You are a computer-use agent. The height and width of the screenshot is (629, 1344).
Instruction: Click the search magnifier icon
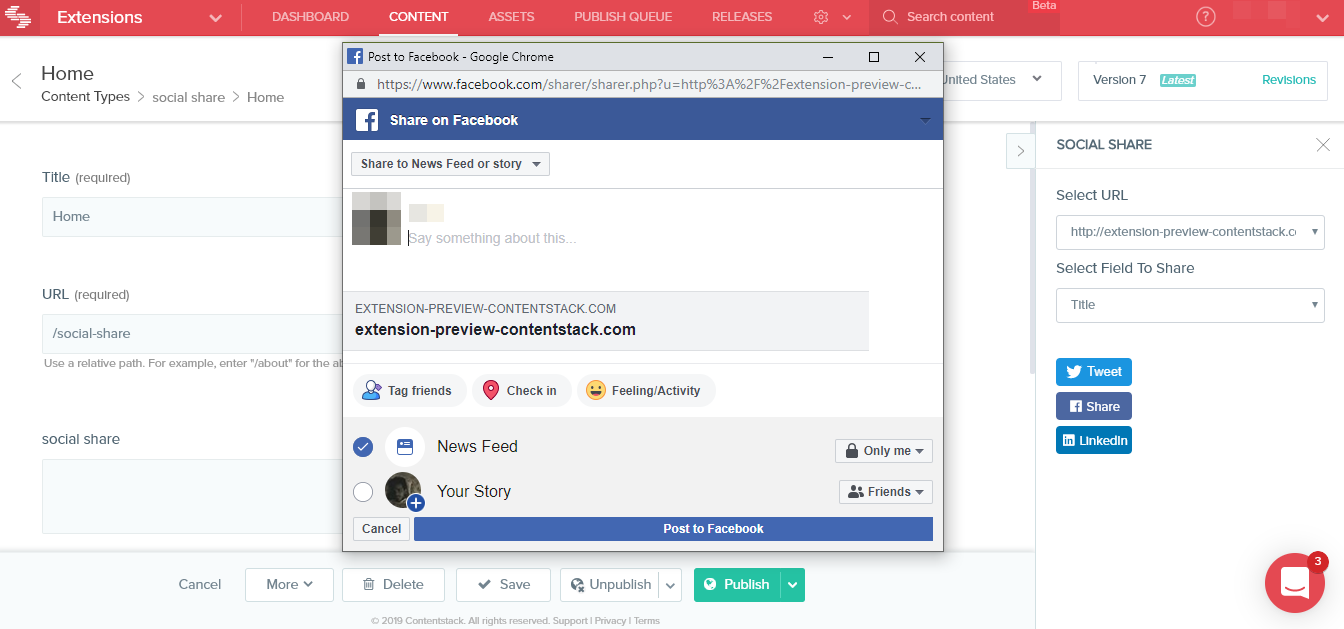[890, 17]
